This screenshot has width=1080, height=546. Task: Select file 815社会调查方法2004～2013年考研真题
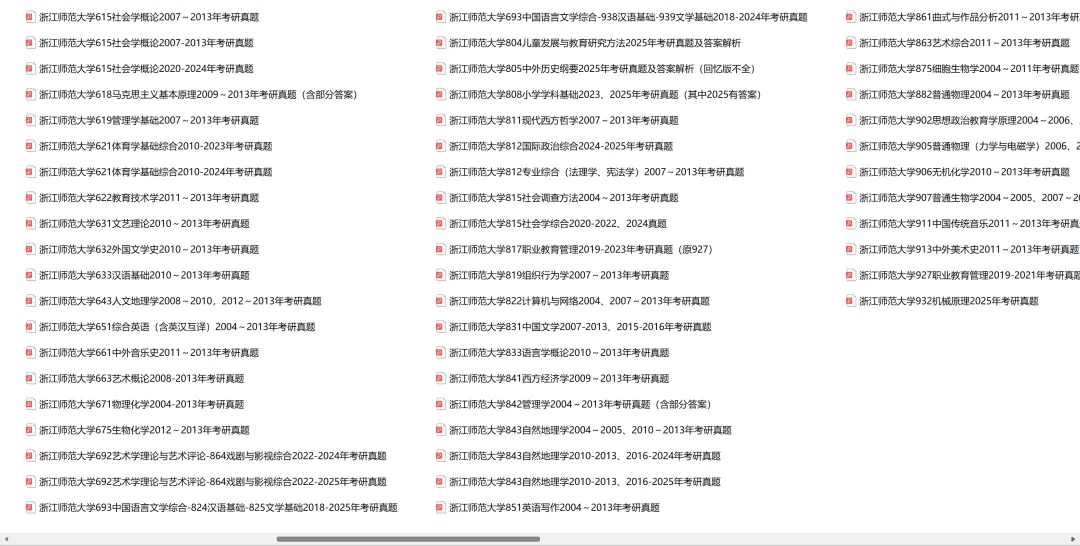(557, 198)
